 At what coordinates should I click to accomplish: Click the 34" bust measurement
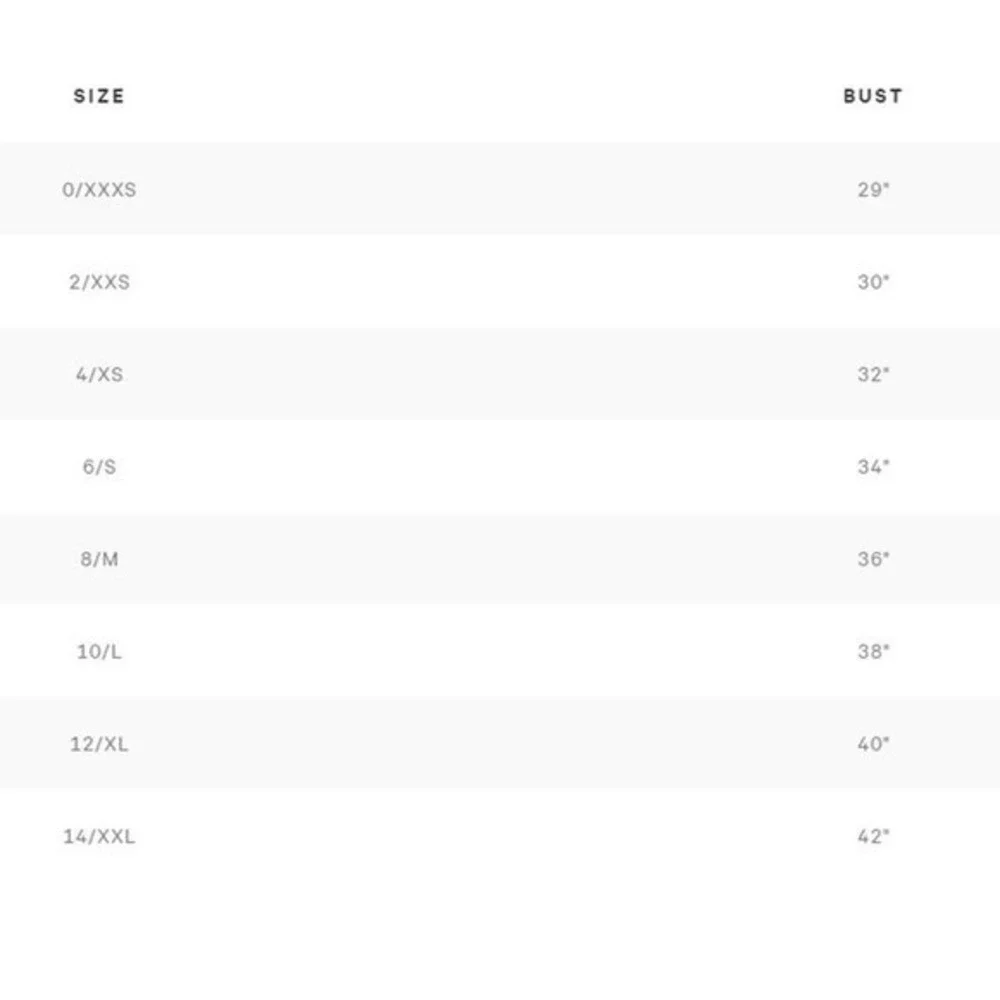(873, 467)
